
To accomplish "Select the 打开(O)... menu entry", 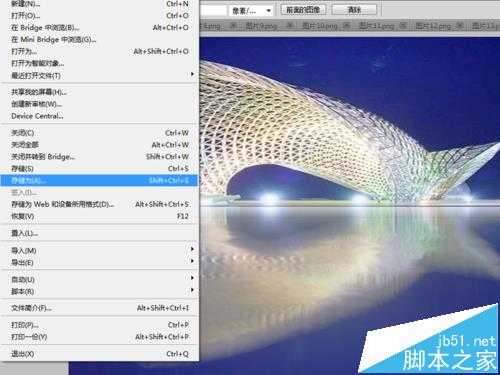I will coord(99,16).
